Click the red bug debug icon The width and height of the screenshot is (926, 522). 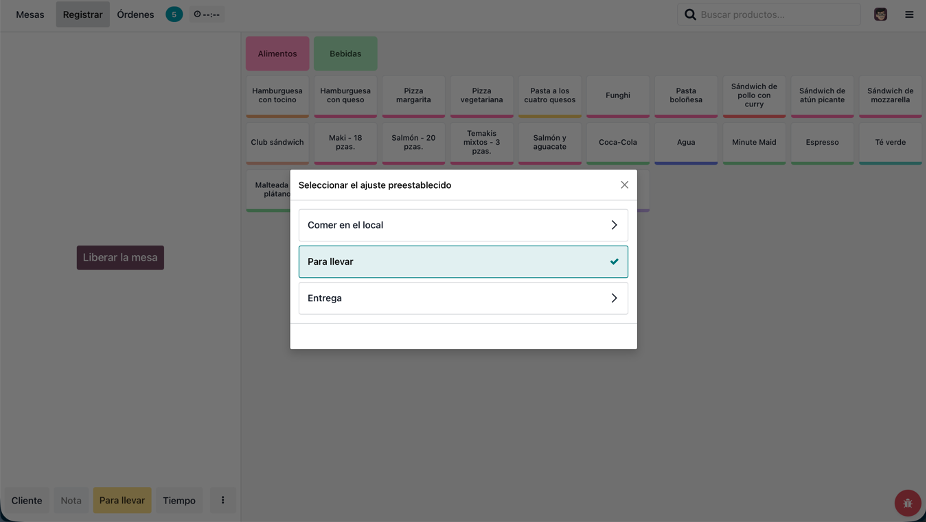[907, 503]
